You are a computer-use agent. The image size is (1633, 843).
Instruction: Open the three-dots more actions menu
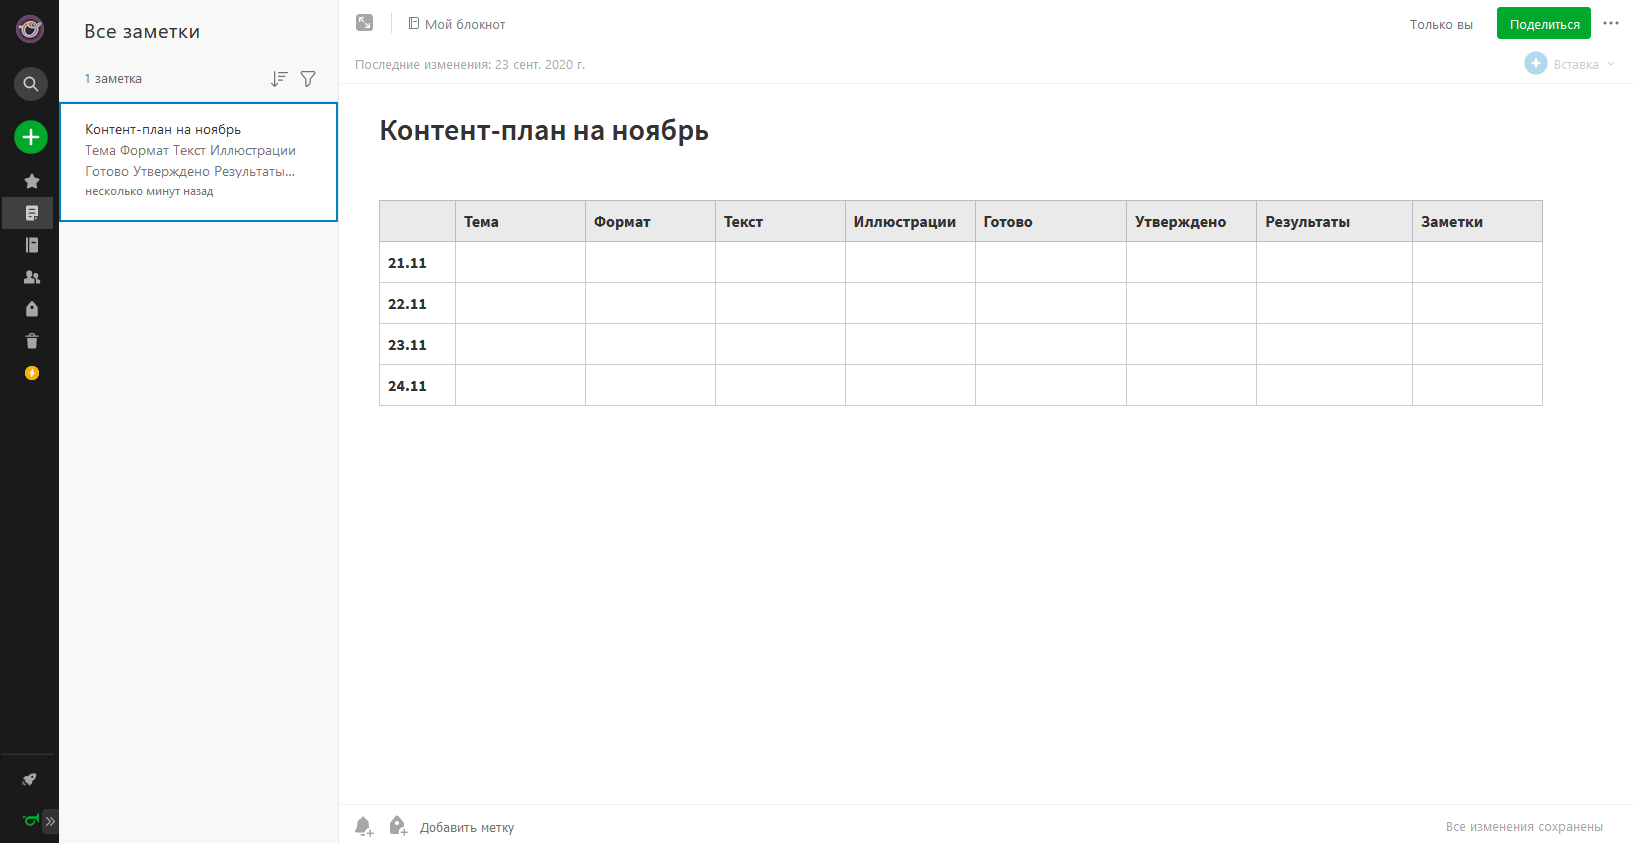[x=1611, y=23]
